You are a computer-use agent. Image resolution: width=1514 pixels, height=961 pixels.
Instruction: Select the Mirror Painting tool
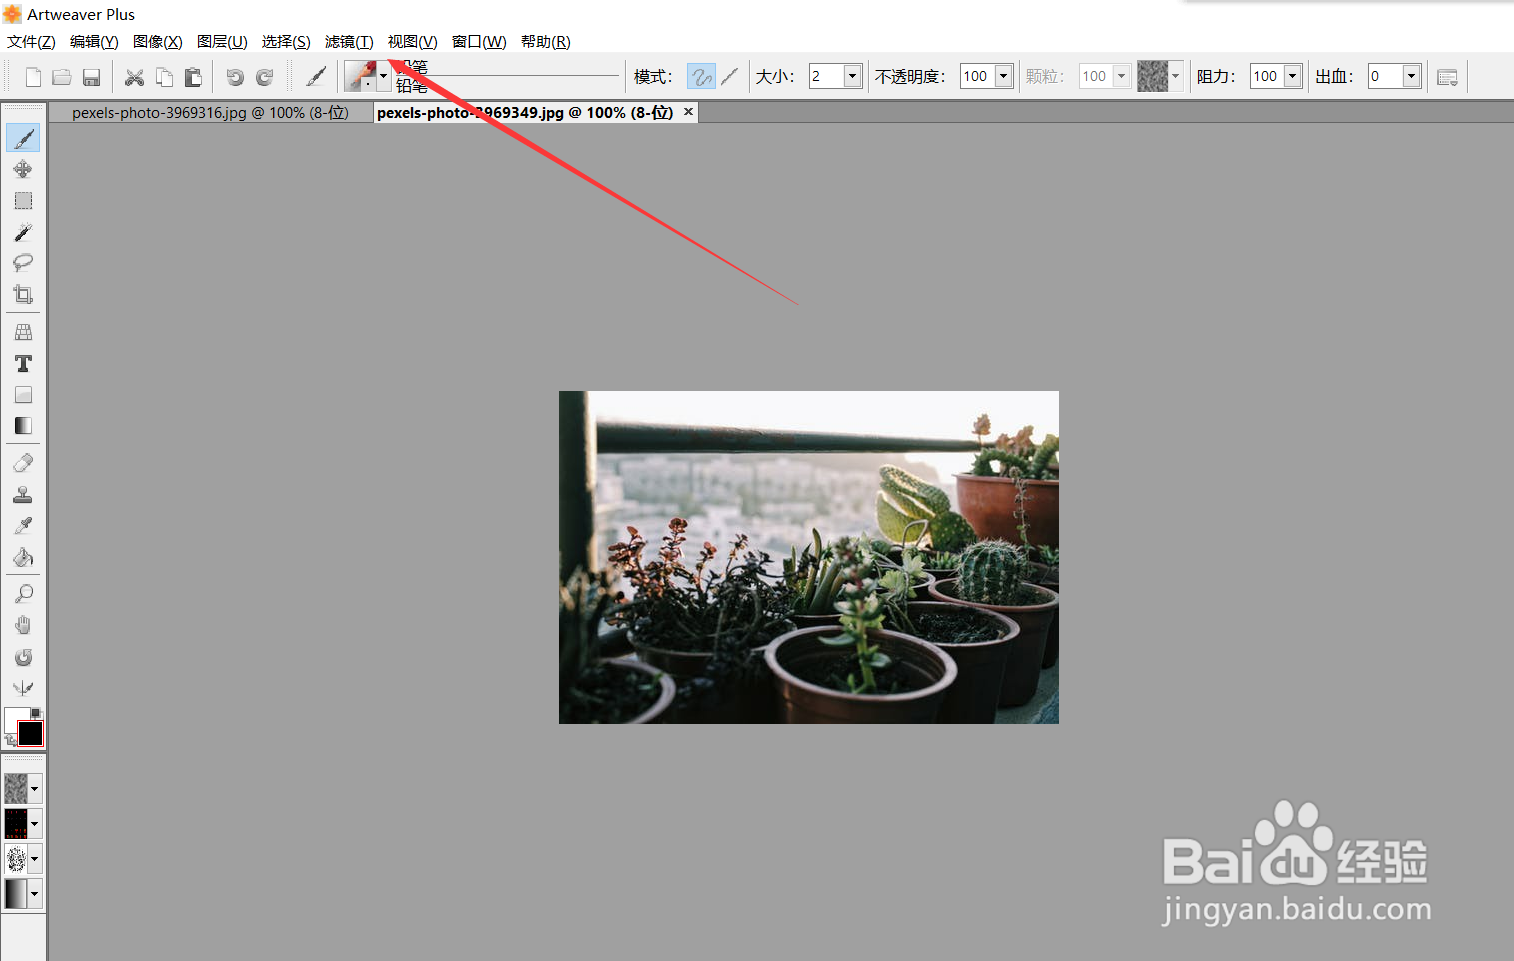[x=23, y=688]
